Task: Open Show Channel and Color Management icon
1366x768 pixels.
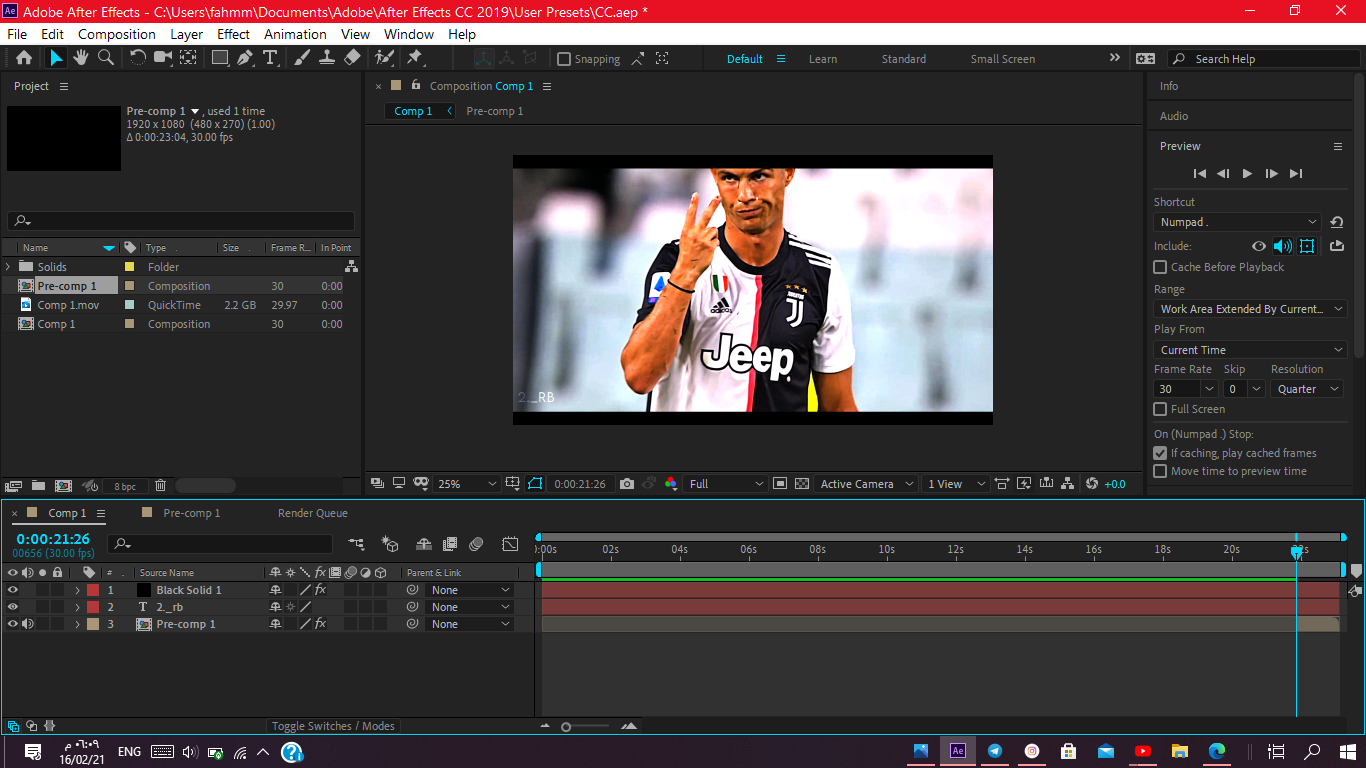Action: point(670,484)
